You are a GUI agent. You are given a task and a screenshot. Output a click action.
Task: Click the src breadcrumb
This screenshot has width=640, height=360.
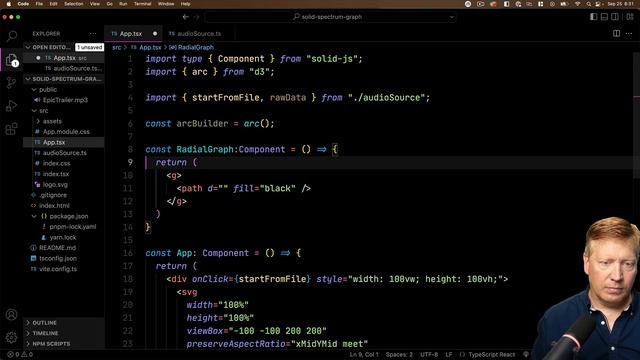117,47
